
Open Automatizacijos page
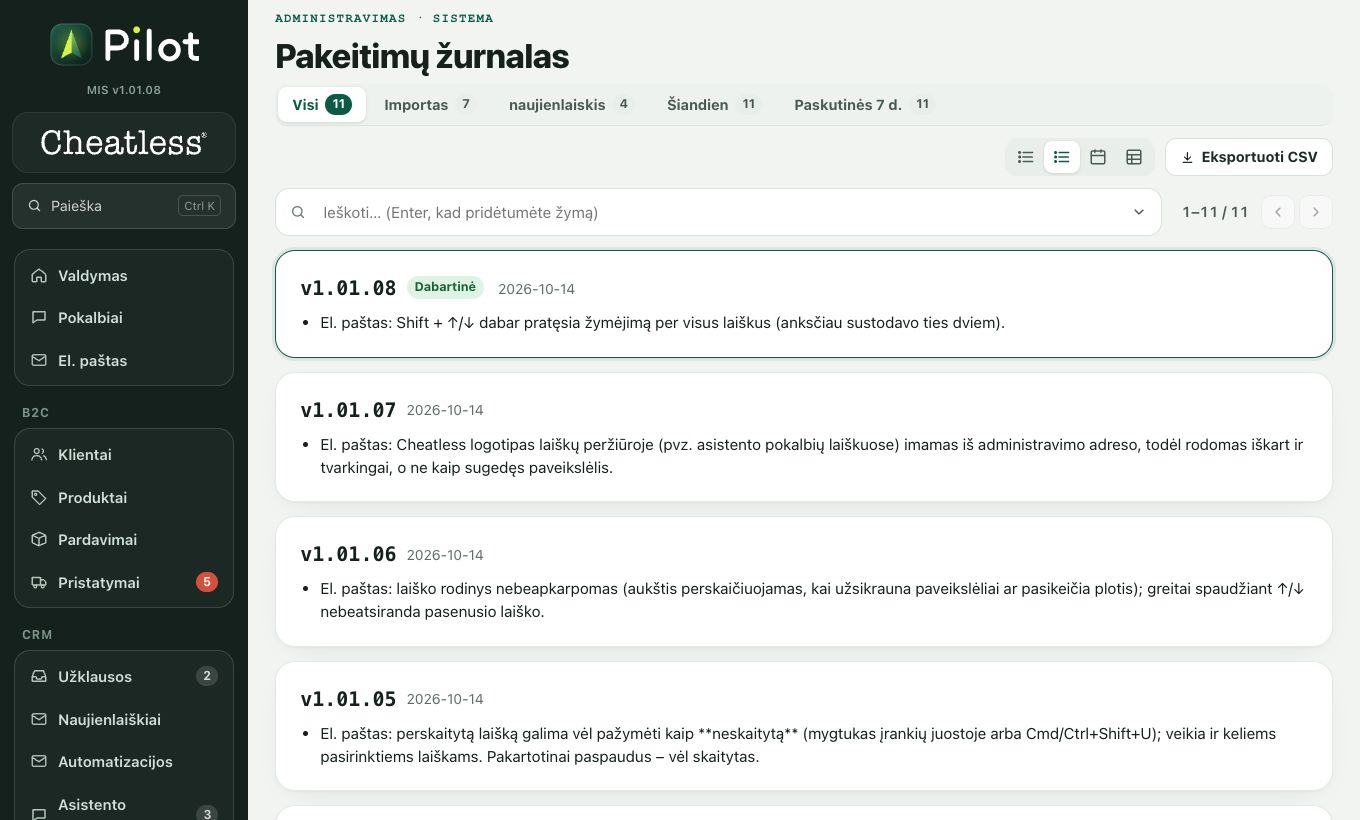pyautogui.click(x=124, y=762)
